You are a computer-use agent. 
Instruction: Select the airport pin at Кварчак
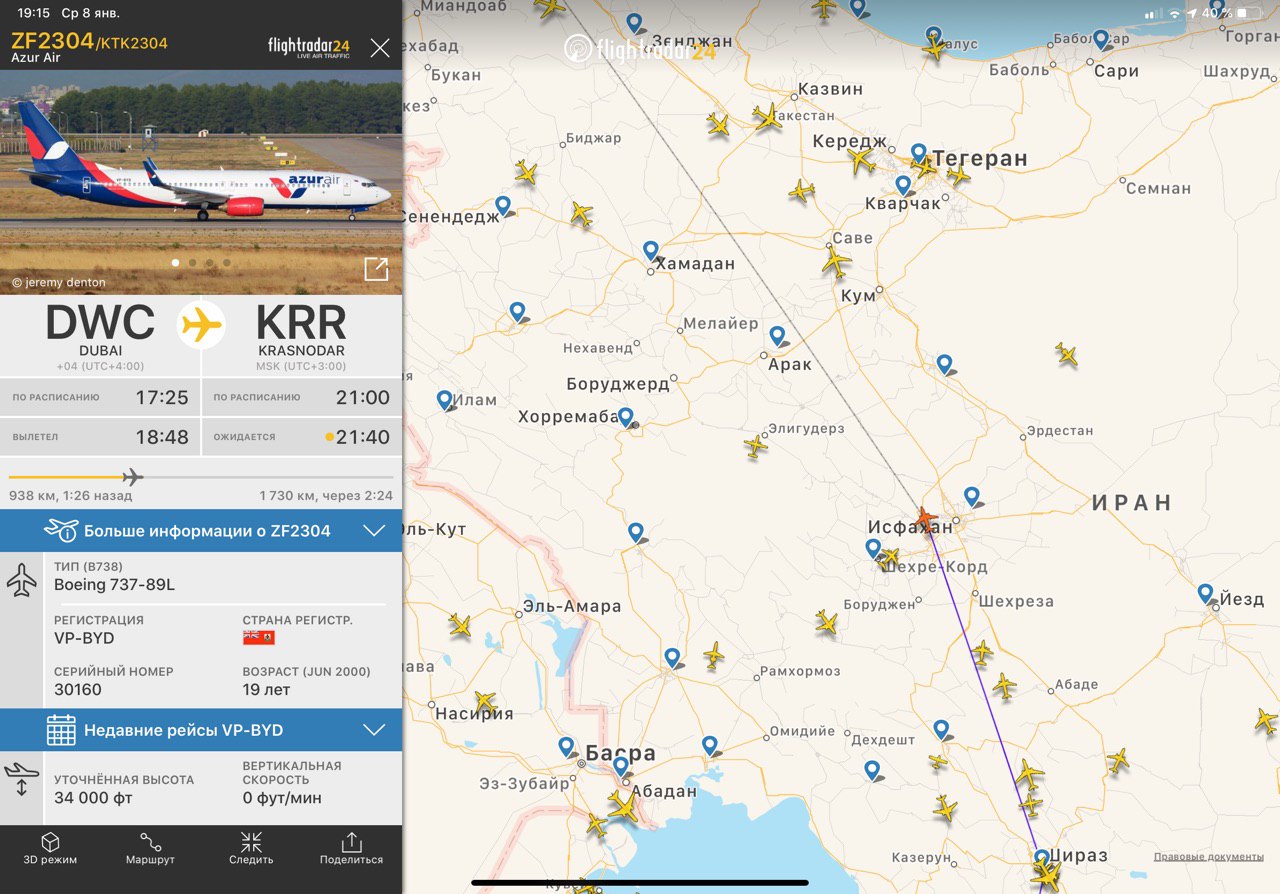click(x=903, y=186)
